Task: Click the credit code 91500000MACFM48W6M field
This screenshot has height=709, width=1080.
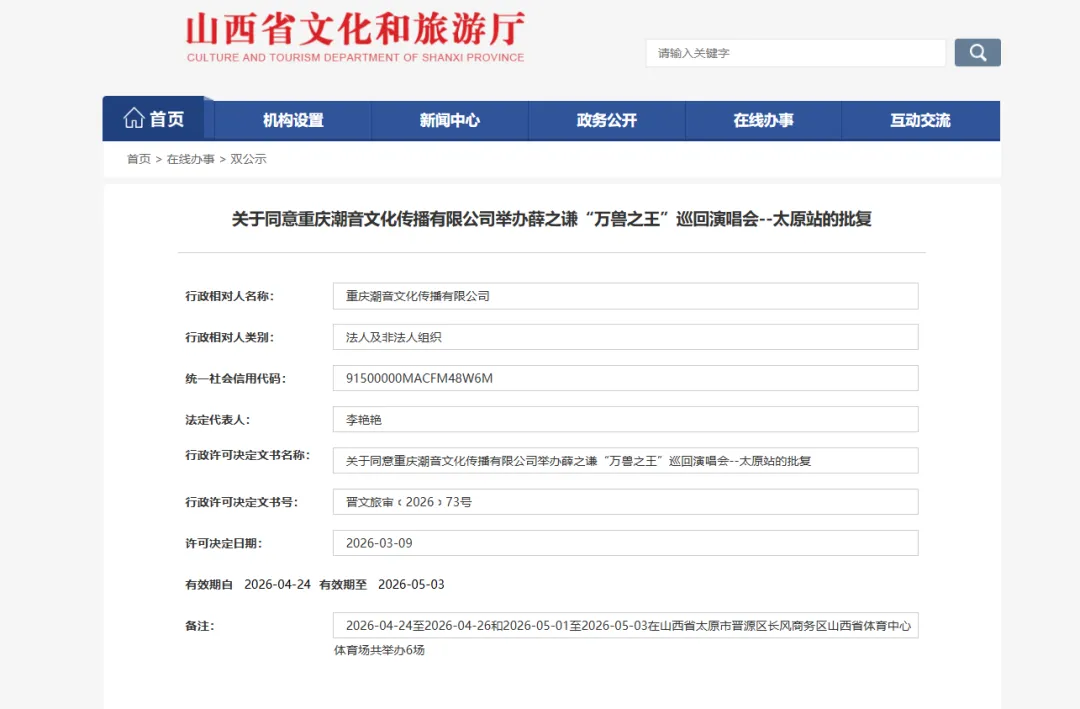Action: tap(625, 378)
